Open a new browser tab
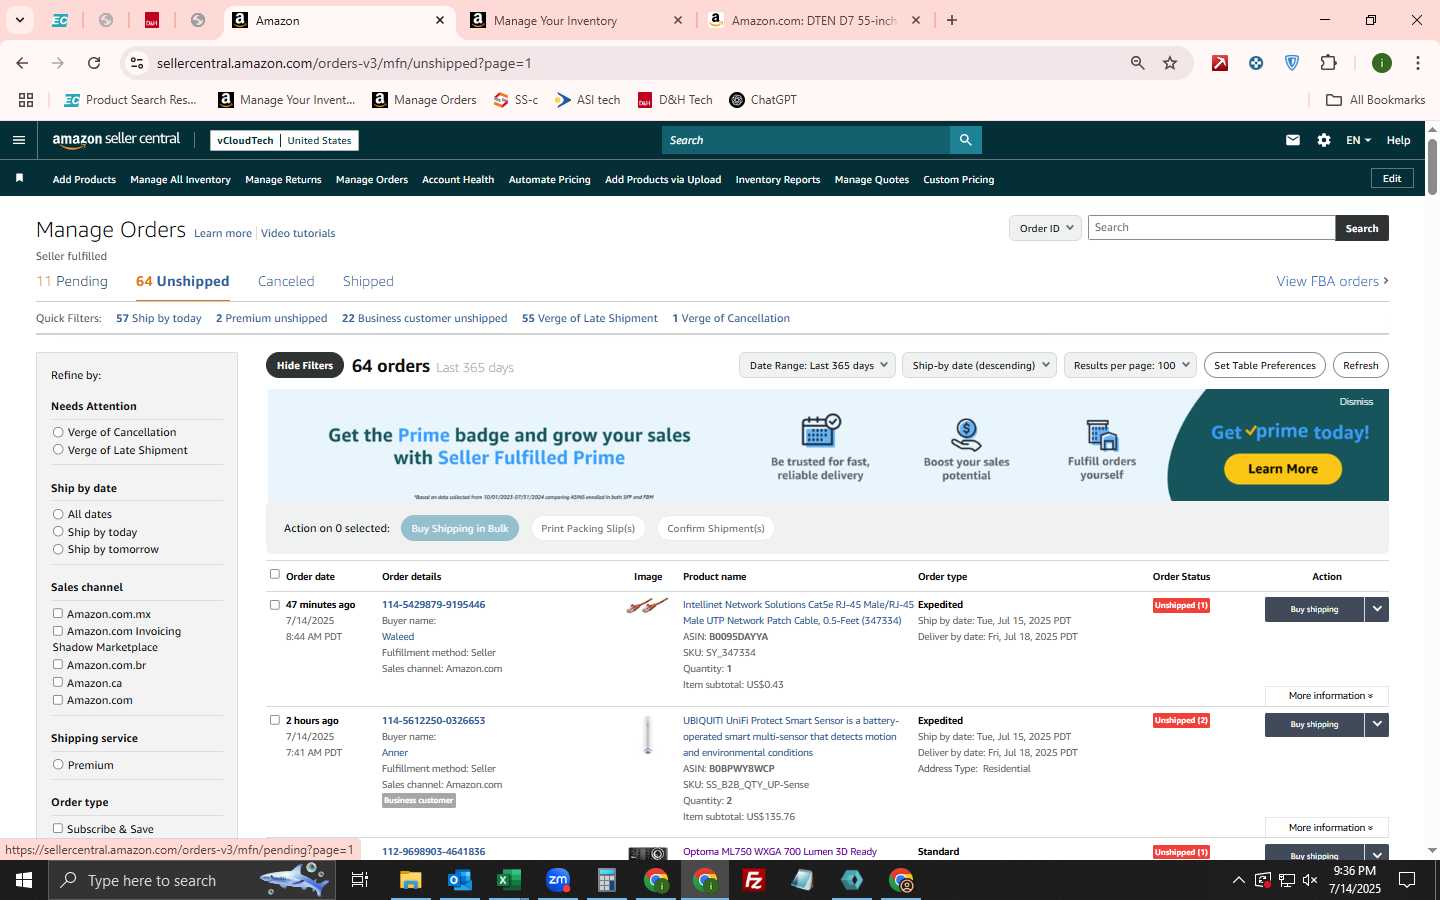 pos(952,20)
